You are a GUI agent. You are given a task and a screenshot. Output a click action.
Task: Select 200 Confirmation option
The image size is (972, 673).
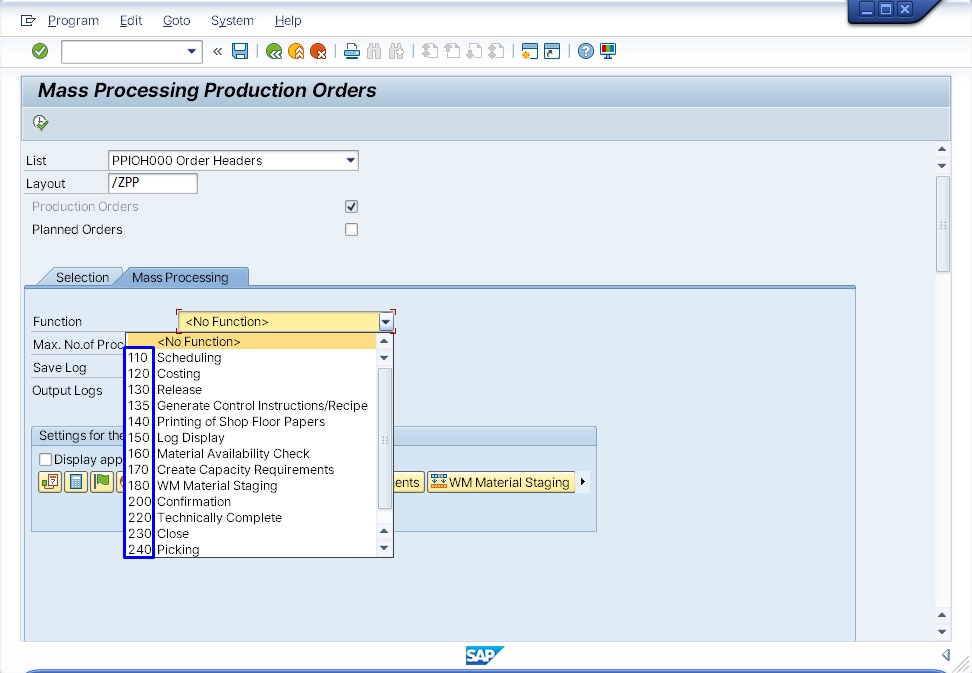coord(251,502)
